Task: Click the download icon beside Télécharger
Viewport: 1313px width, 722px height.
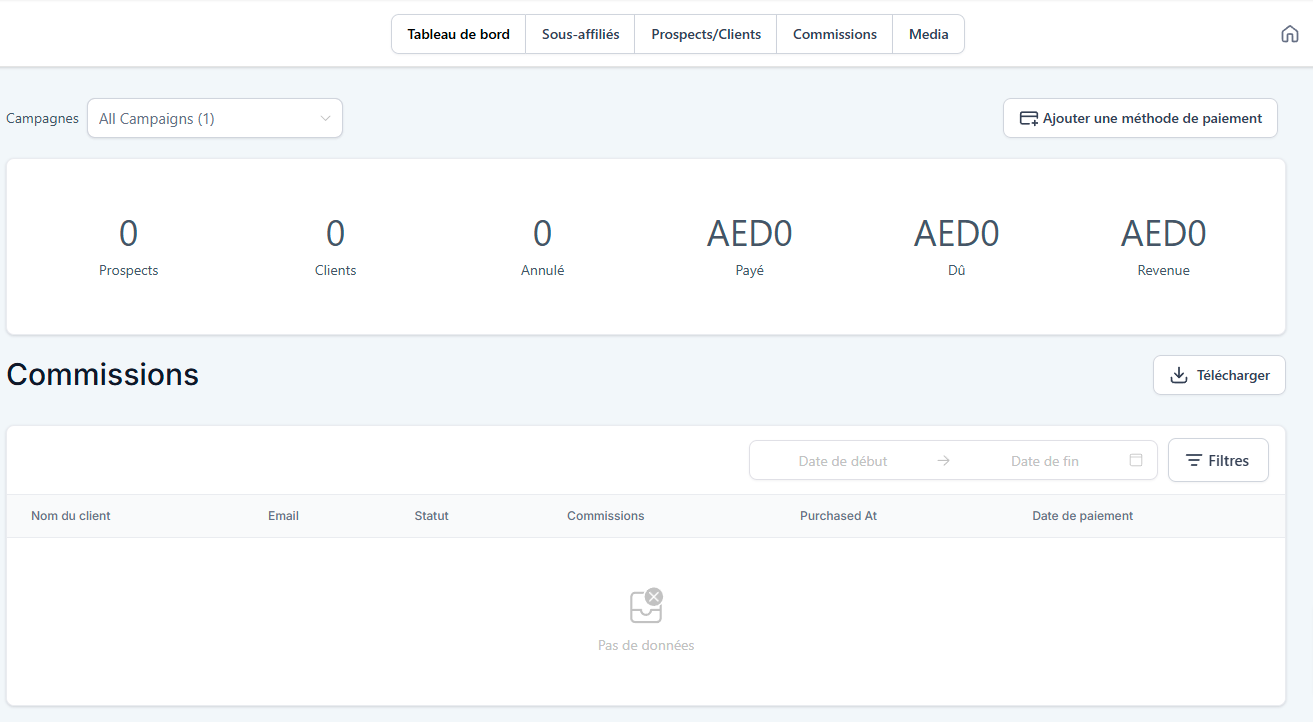Action: click(x=1179, y=375)
